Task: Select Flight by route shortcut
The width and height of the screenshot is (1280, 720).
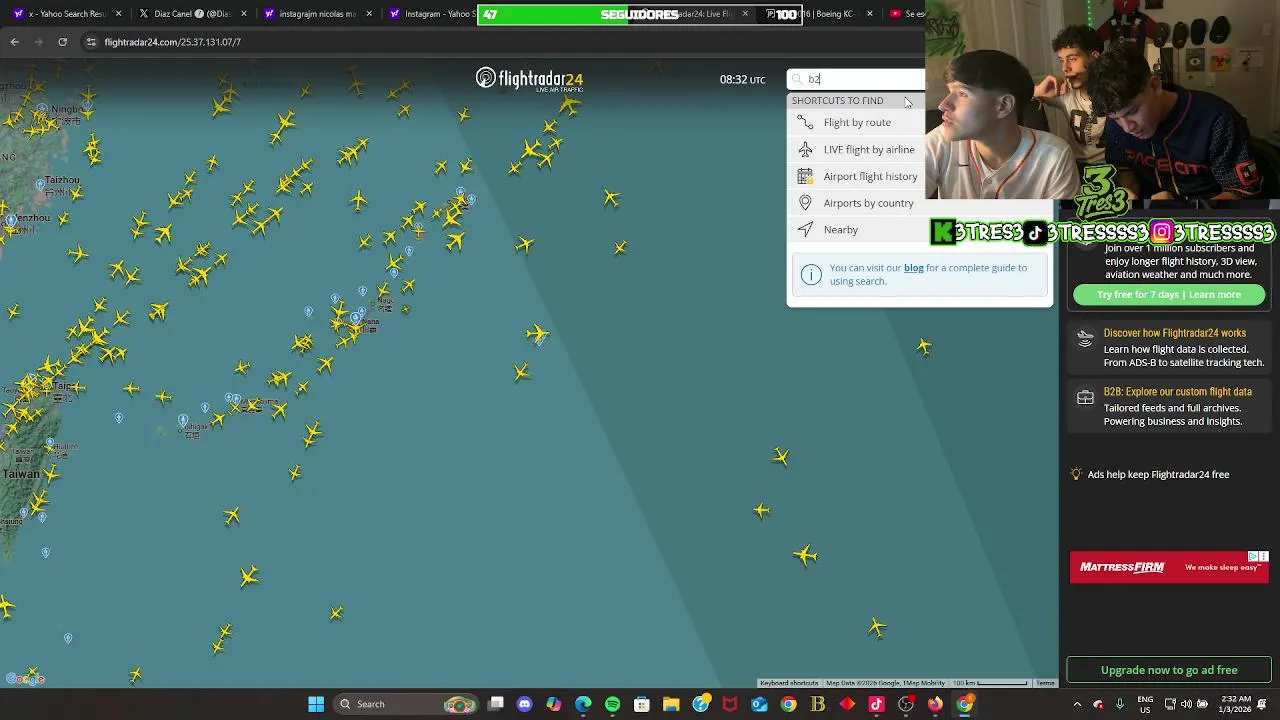Action: tap(857, 122)
